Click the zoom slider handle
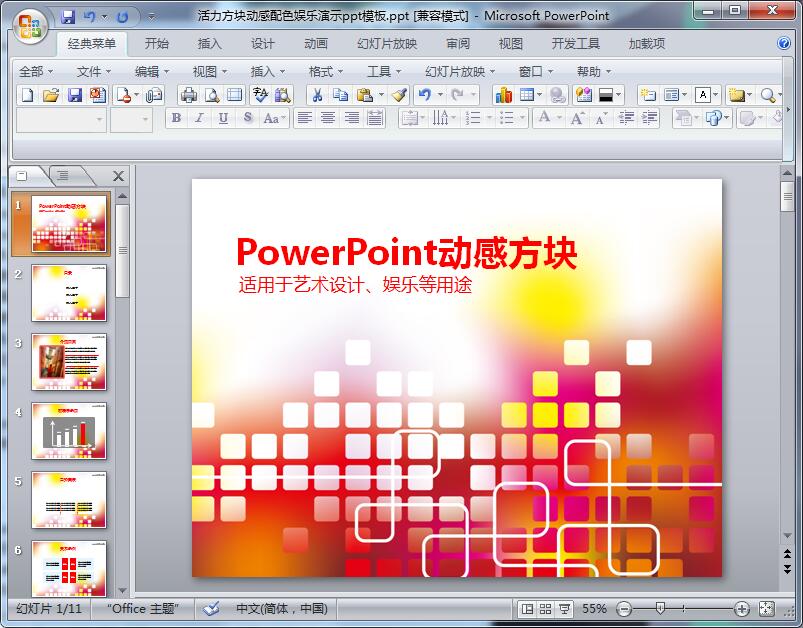The width and height of the screenshot is (803, 628). click(x=660, y=609)
